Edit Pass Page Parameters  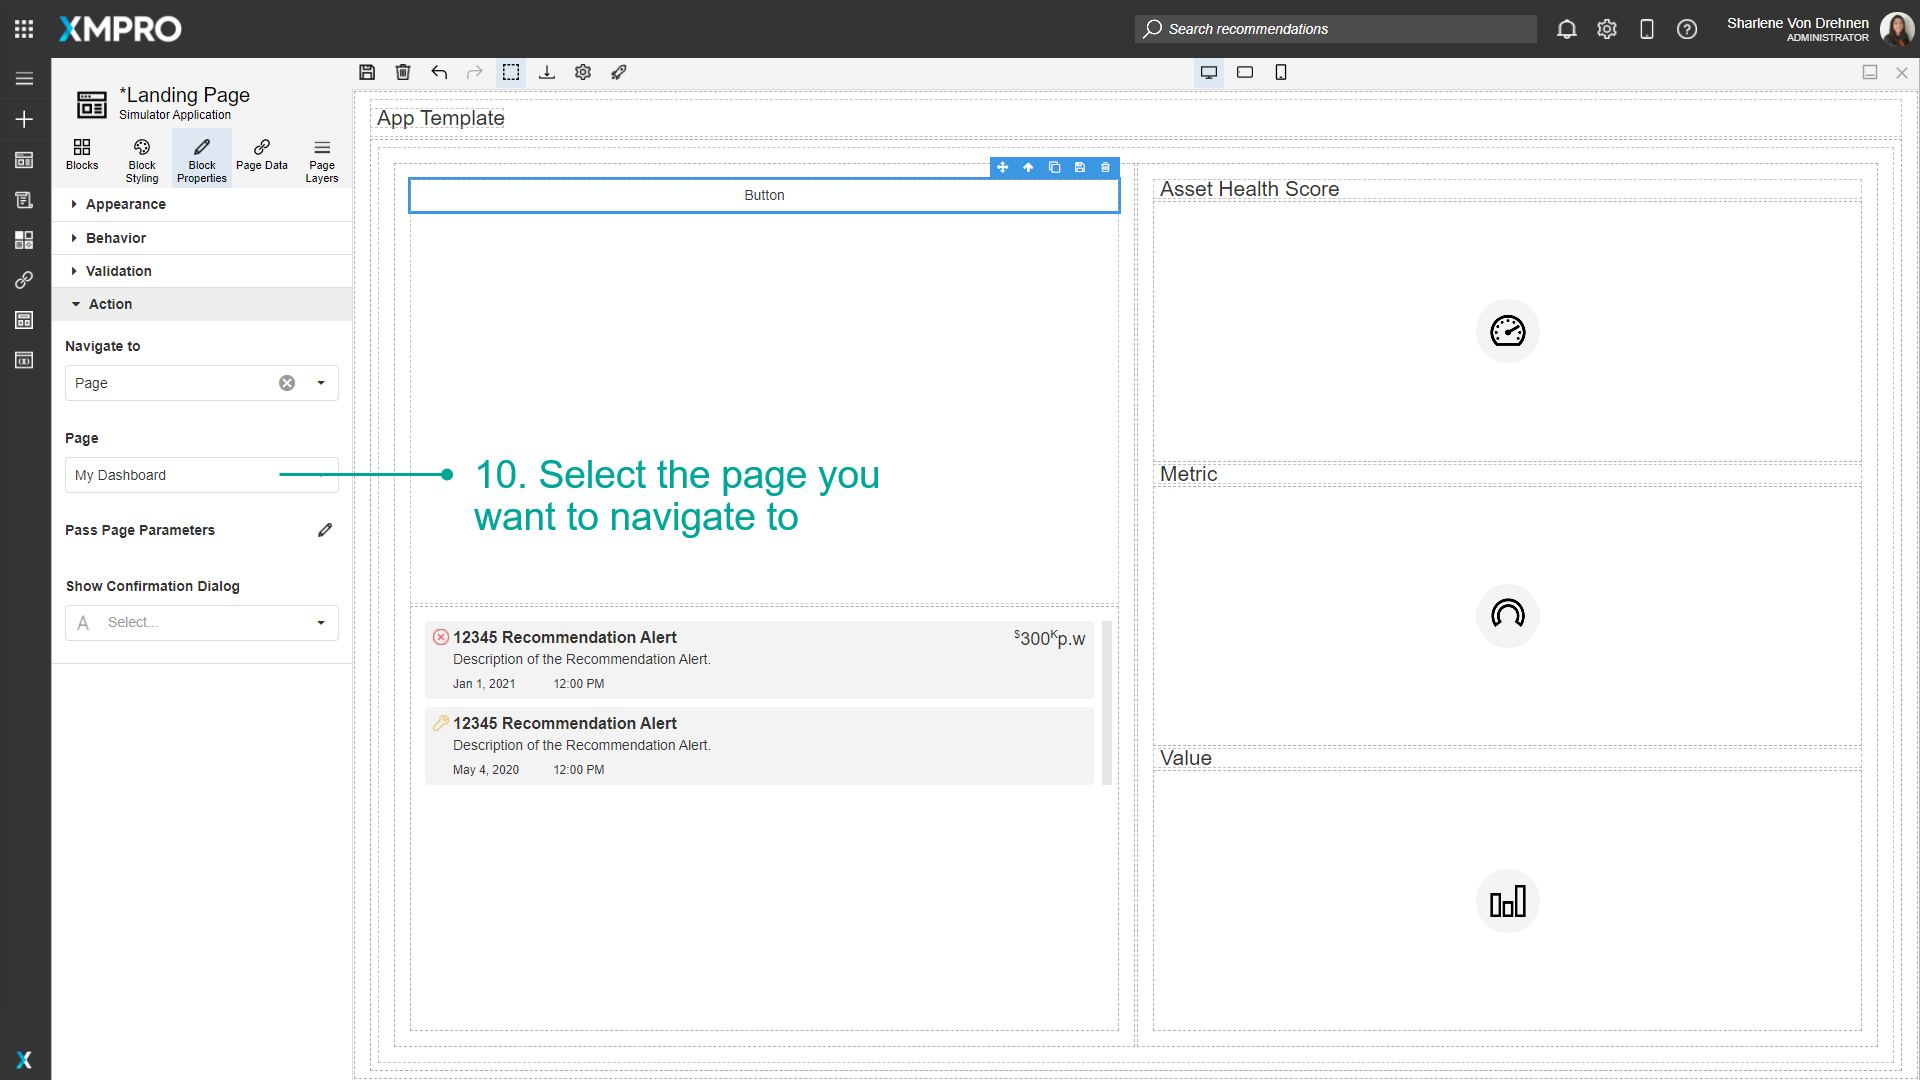click(324, 530)
